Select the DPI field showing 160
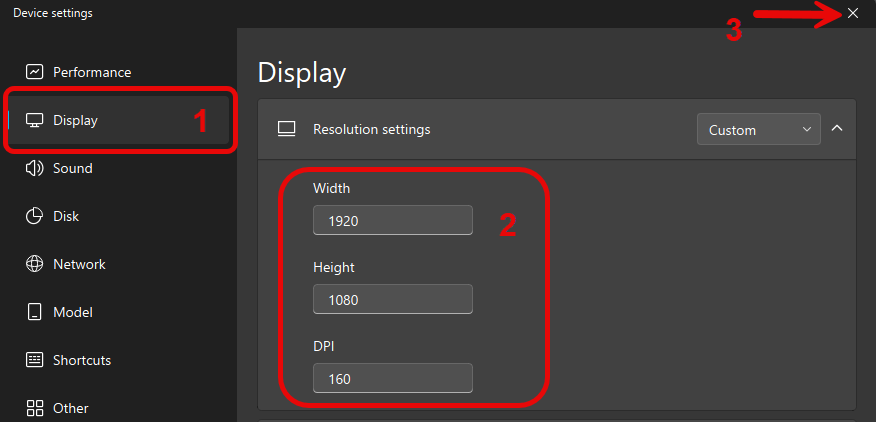Image resolution: width=876 pixels, height=422 pixels. 392,378
